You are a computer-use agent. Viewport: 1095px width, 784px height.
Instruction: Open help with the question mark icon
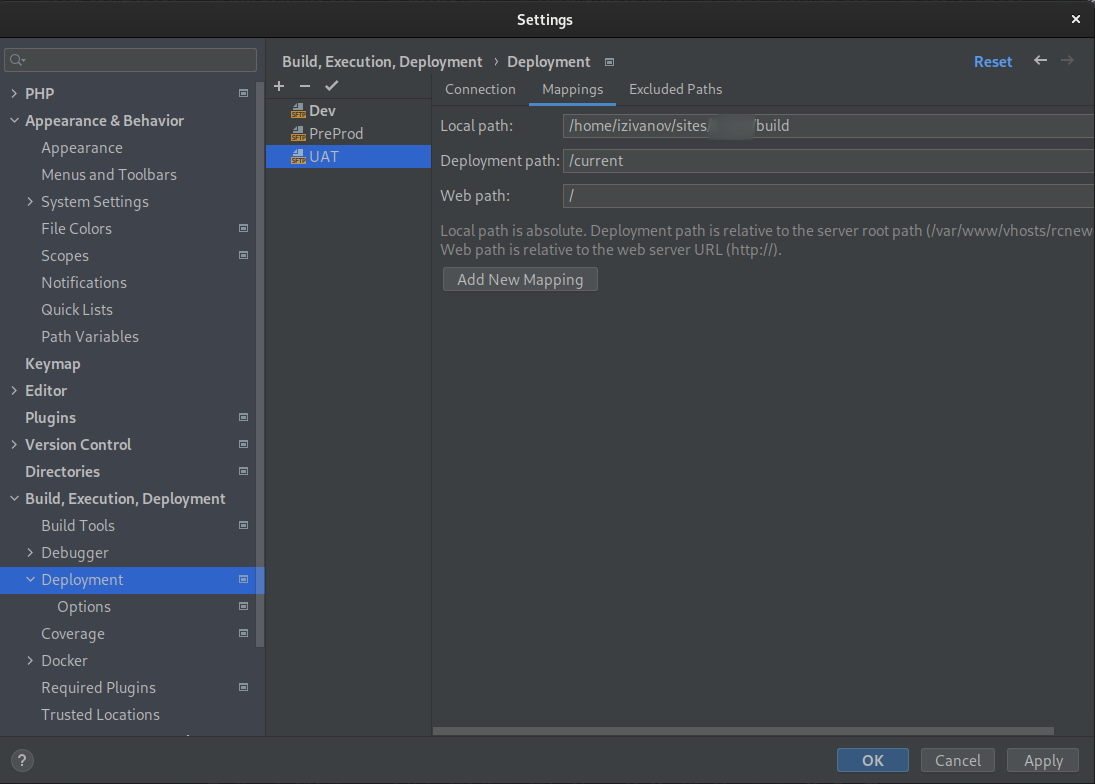(22, 760)
